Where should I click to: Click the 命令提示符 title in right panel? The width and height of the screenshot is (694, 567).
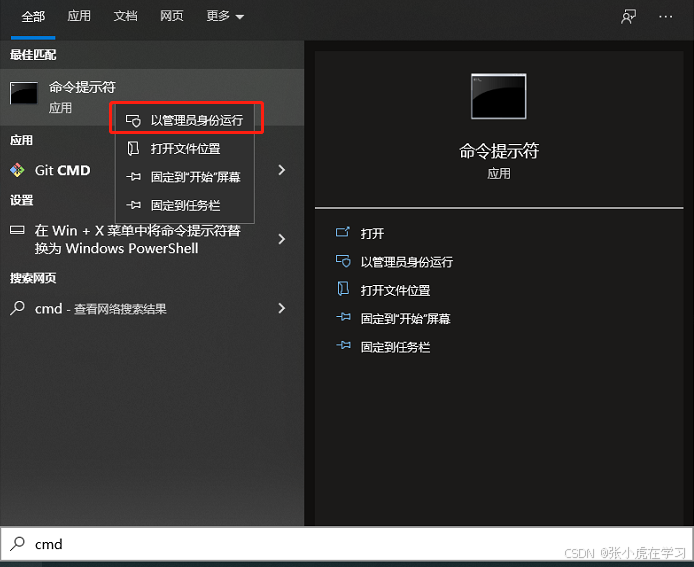click(x=498, y=151)
